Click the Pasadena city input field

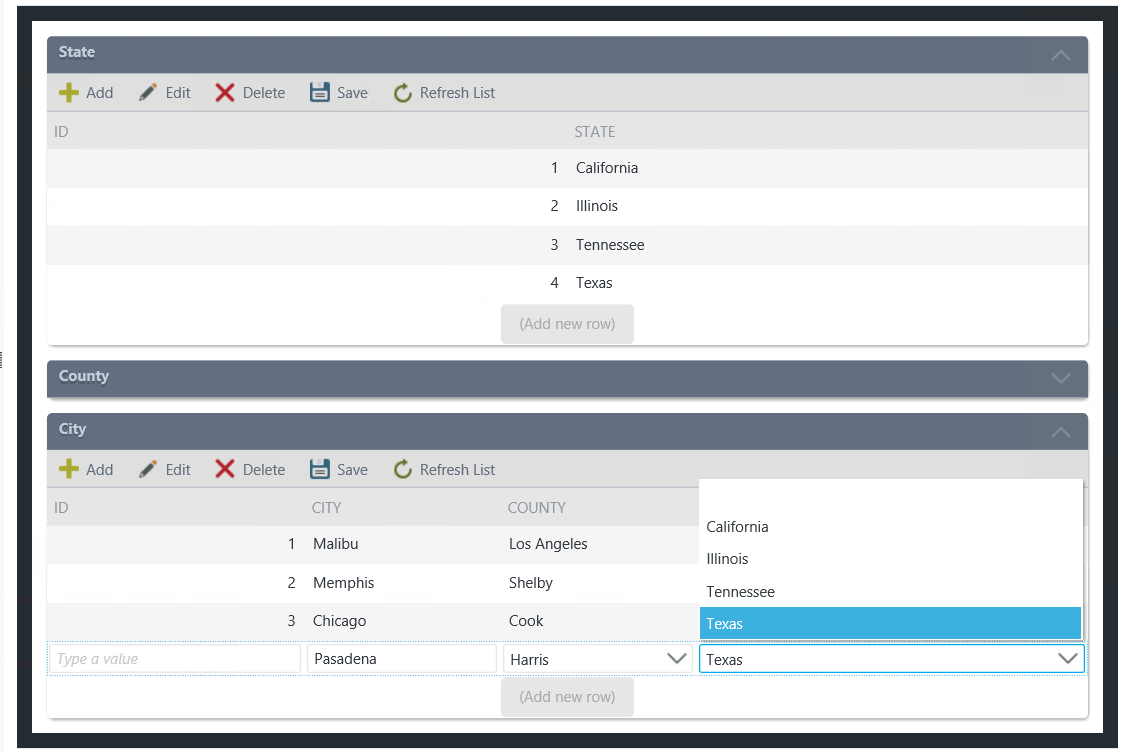click(x=402, y=659)
